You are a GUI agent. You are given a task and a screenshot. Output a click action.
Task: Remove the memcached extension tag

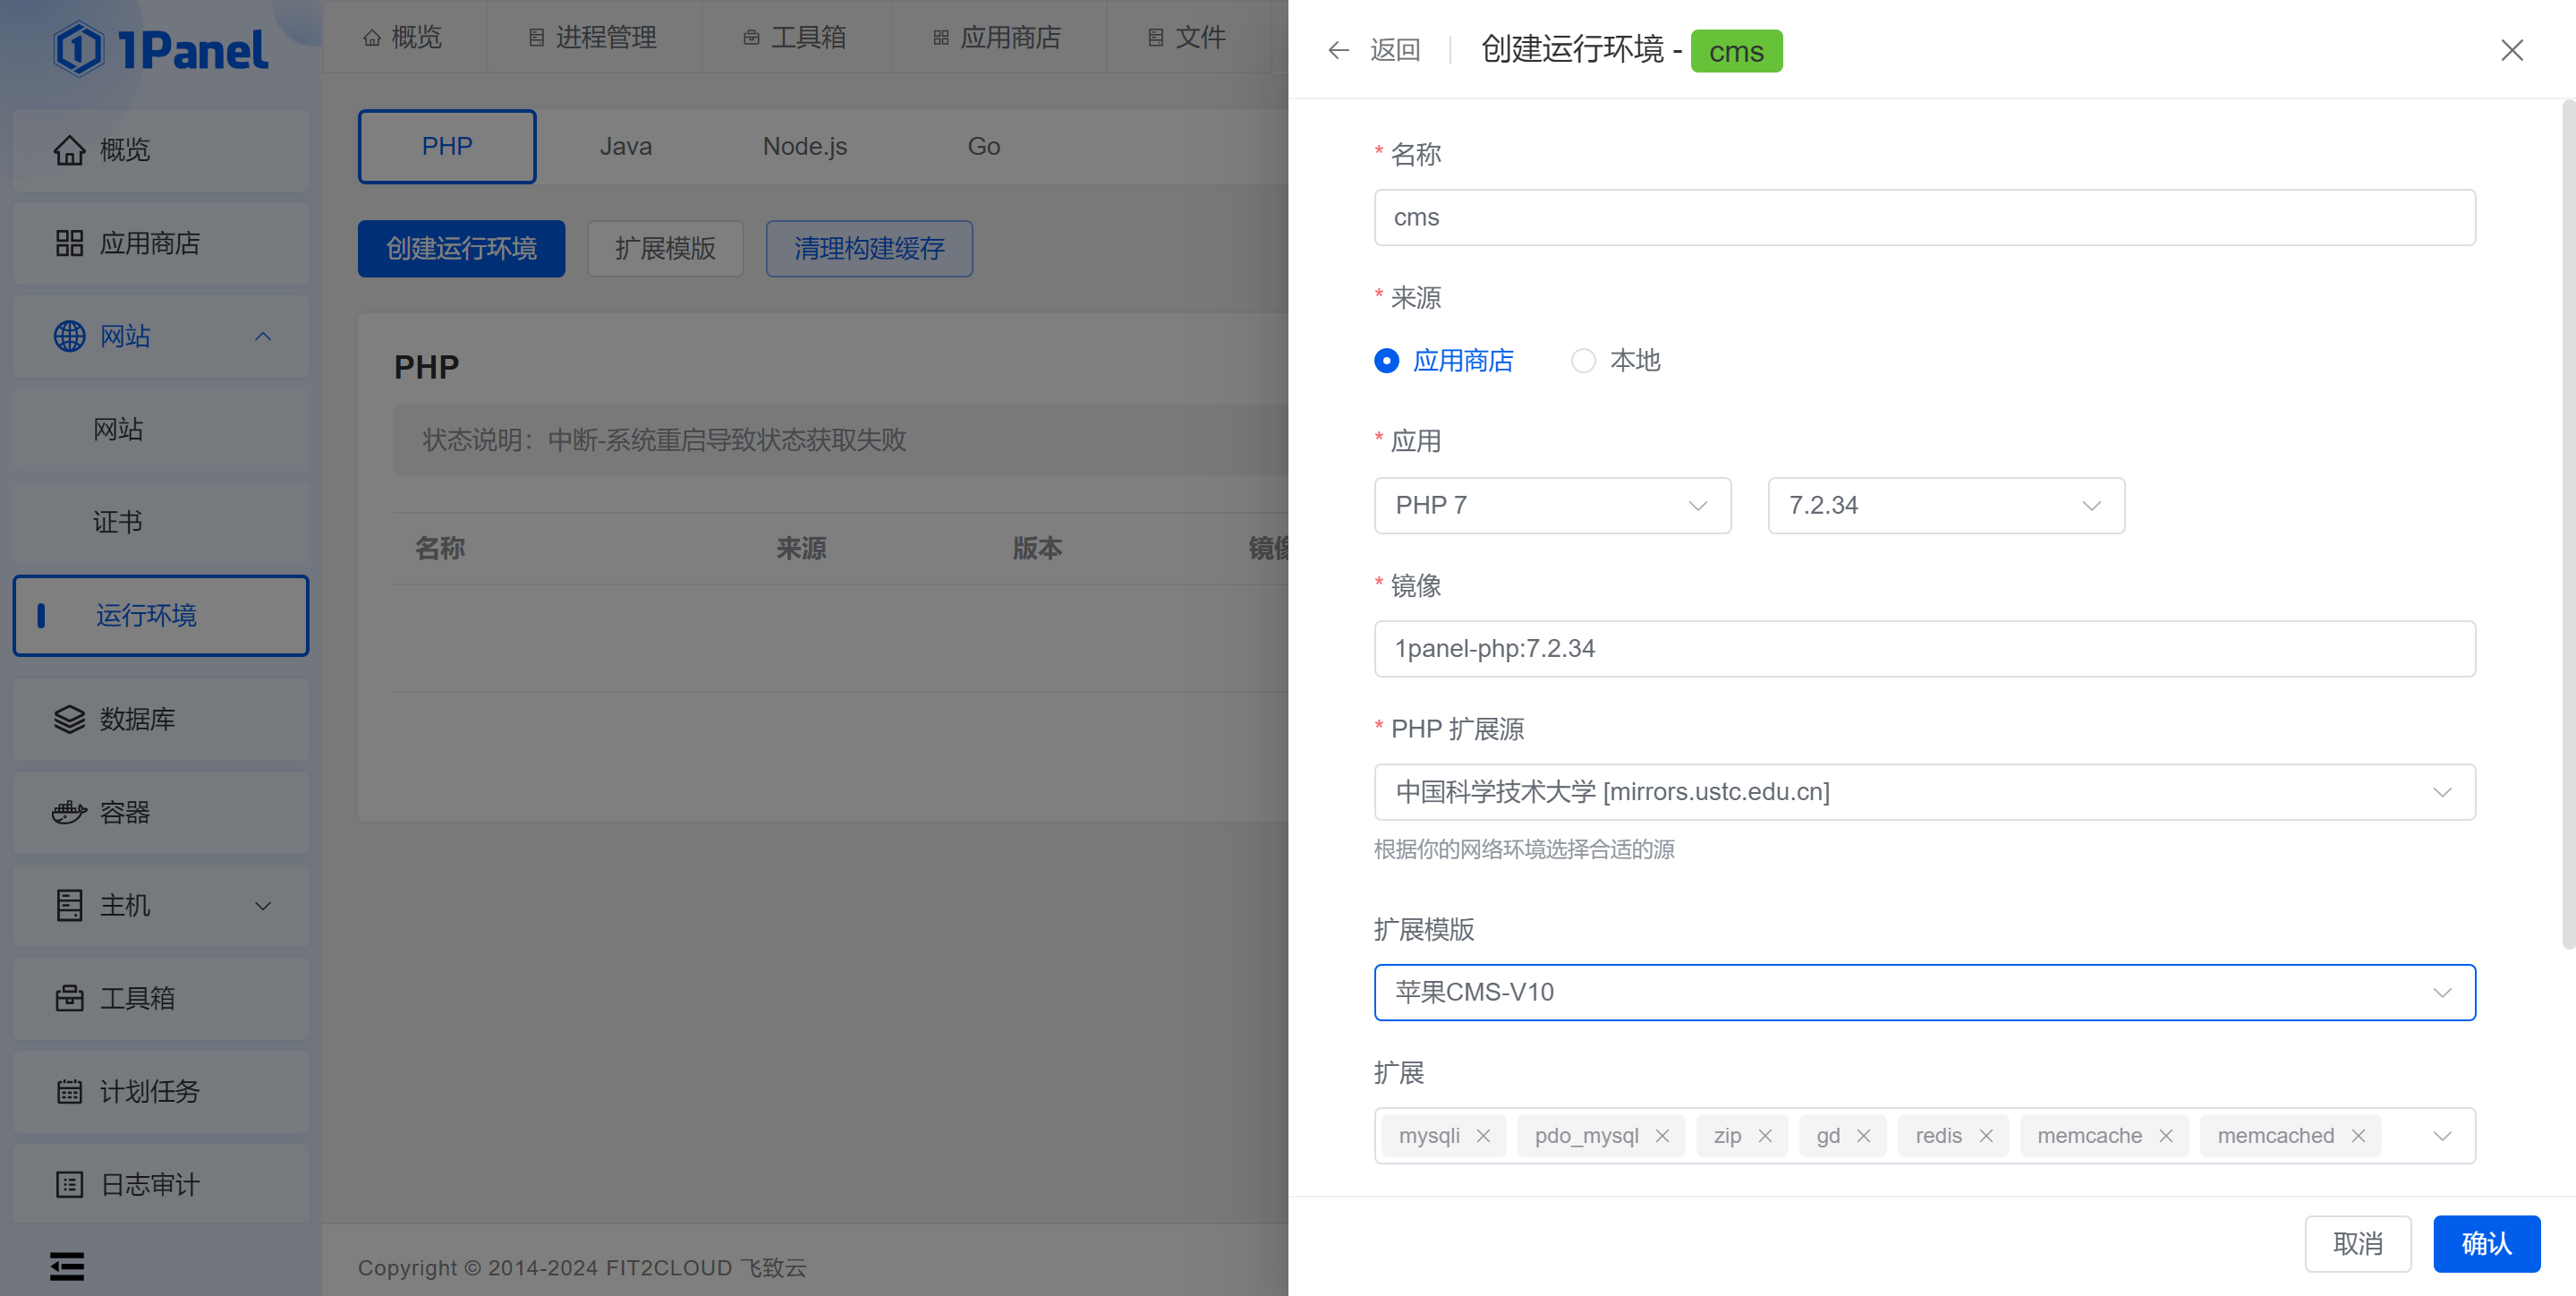point(2358,1136)
